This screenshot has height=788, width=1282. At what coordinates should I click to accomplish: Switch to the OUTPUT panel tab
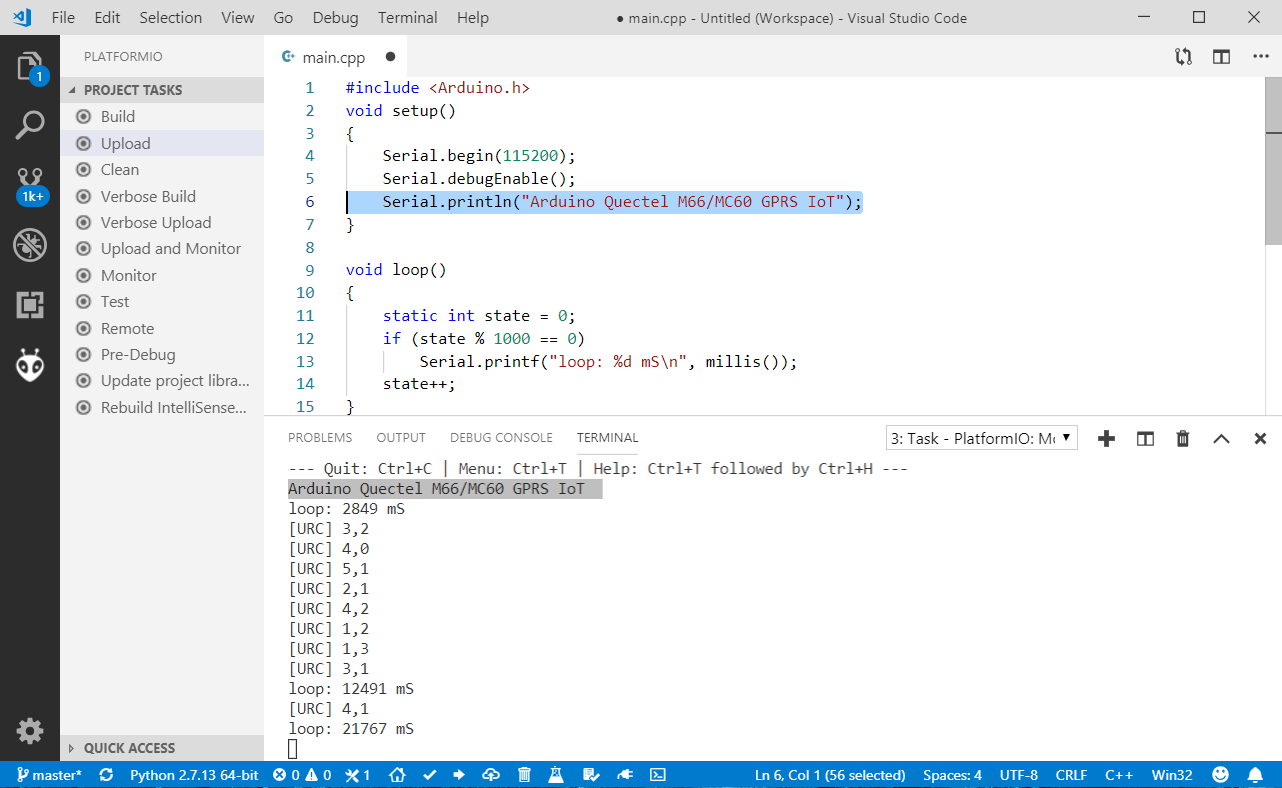[x=401, y=438]
